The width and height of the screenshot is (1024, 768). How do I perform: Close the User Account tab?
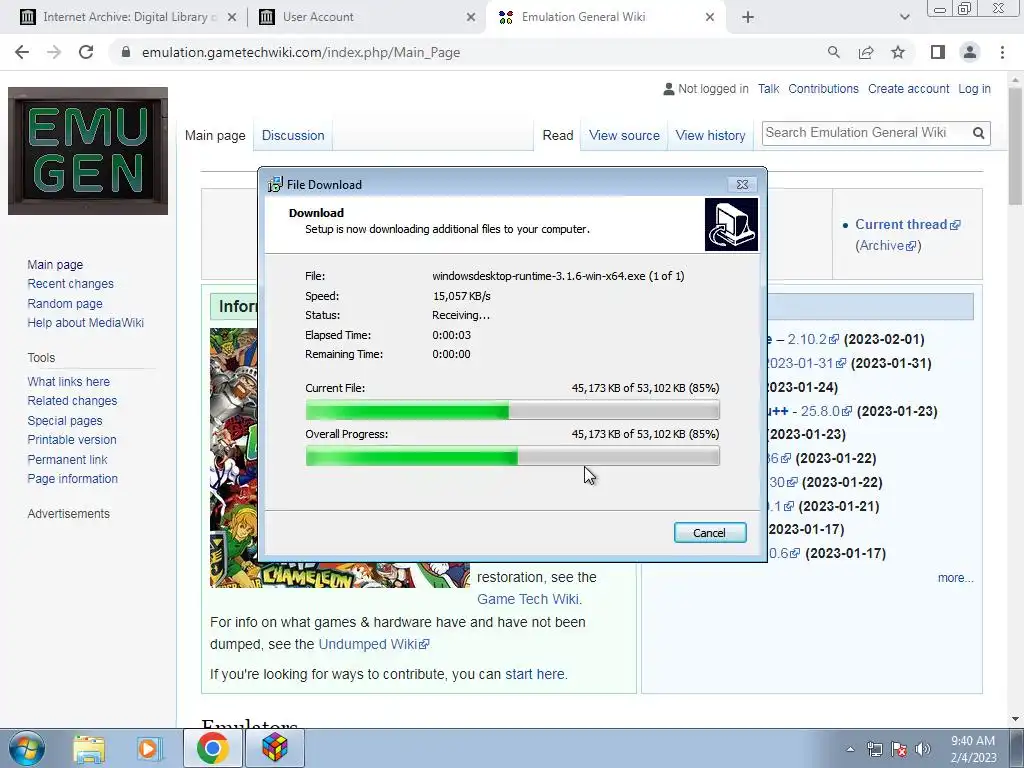[x=471, y=18]
